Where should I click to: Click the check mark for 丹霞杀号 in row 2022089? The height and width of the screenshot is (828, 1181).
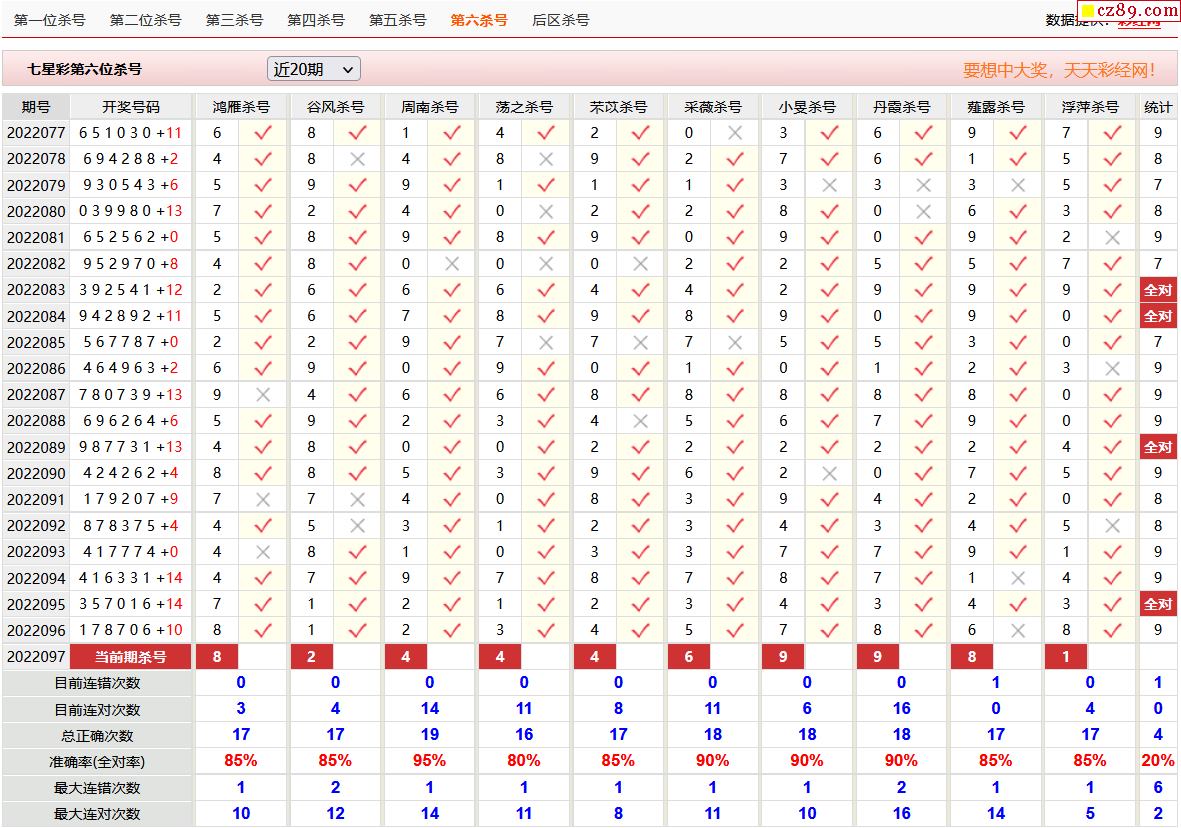(x=923, y=447)
